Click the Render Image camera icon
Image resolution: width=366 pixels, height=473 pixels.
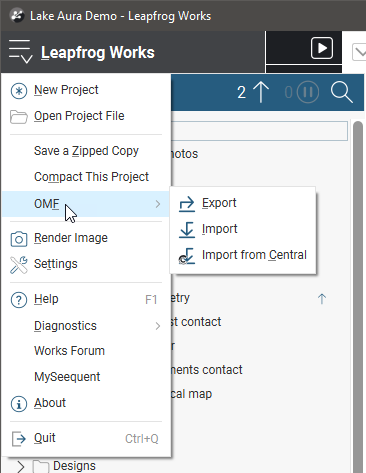pos(19,239)
